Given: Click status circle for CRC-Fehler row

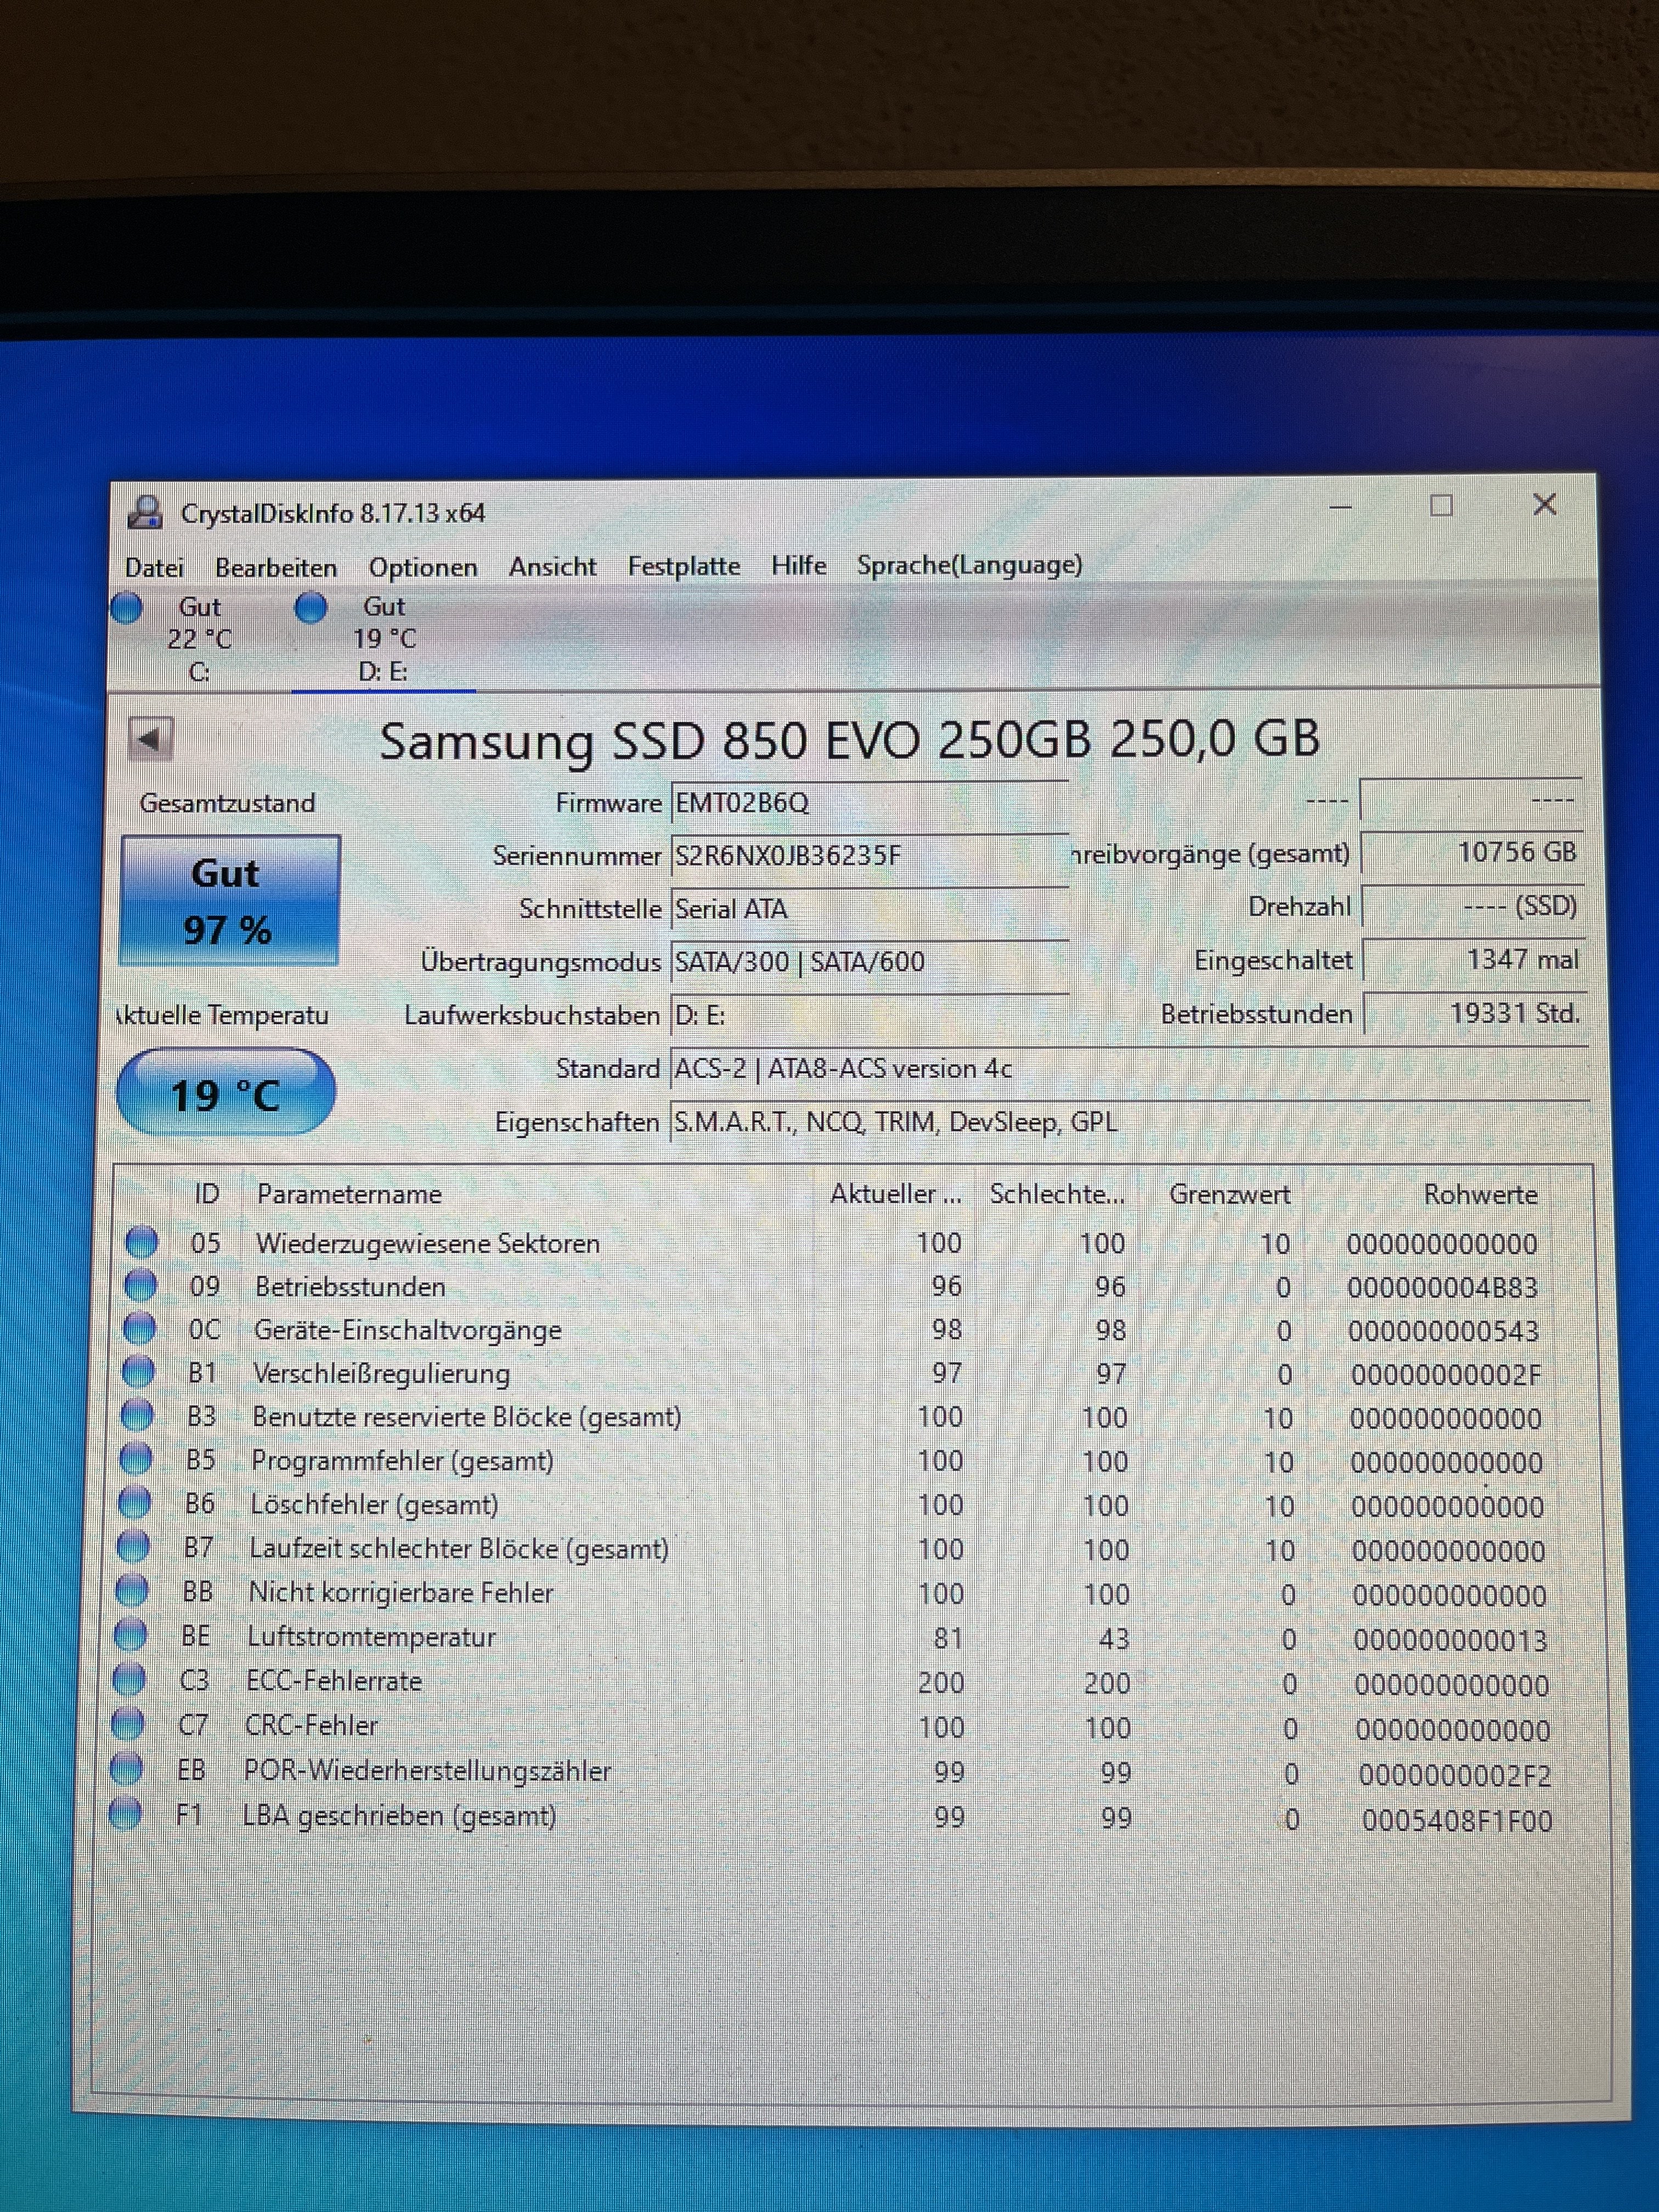Looking at the screenshot, I should (x=128, y=1724).
